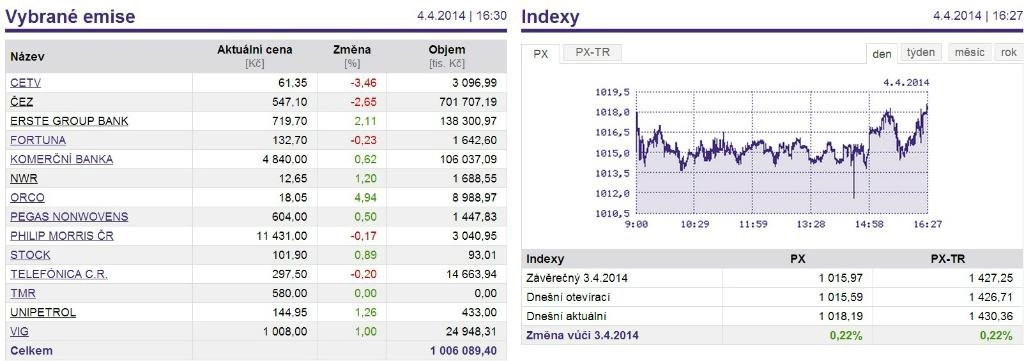
Task: Open the UNIPETROL stock link
Action: 43,312
